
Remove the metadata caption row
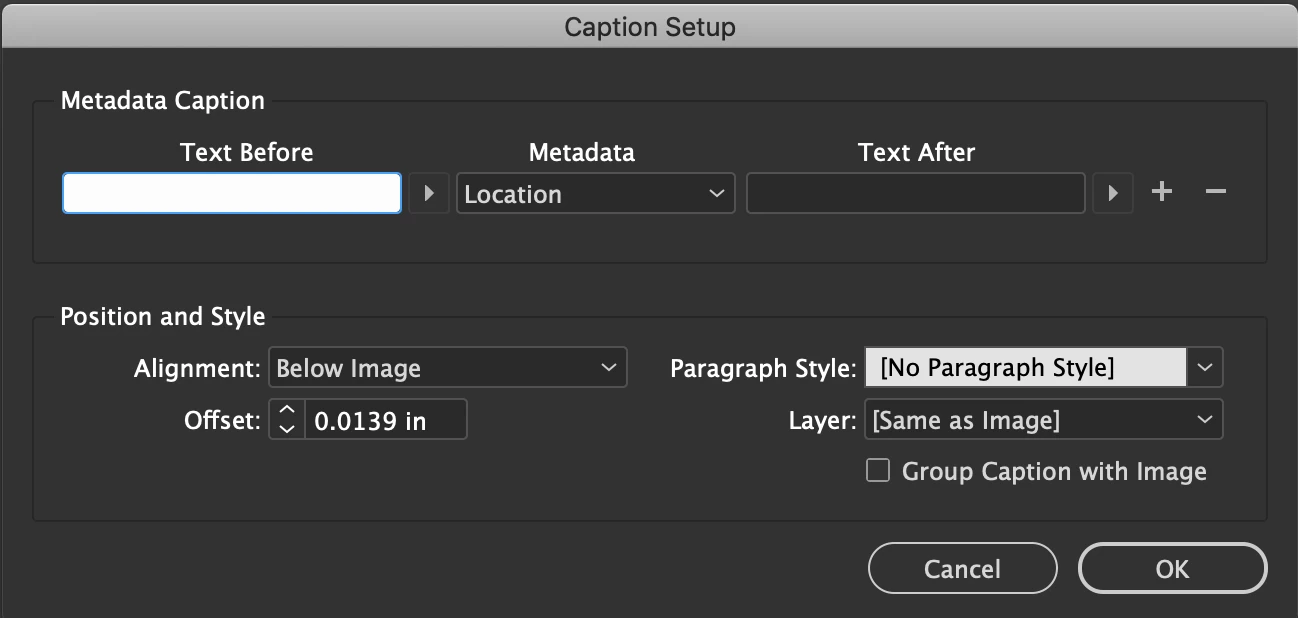click(1215, 192)
